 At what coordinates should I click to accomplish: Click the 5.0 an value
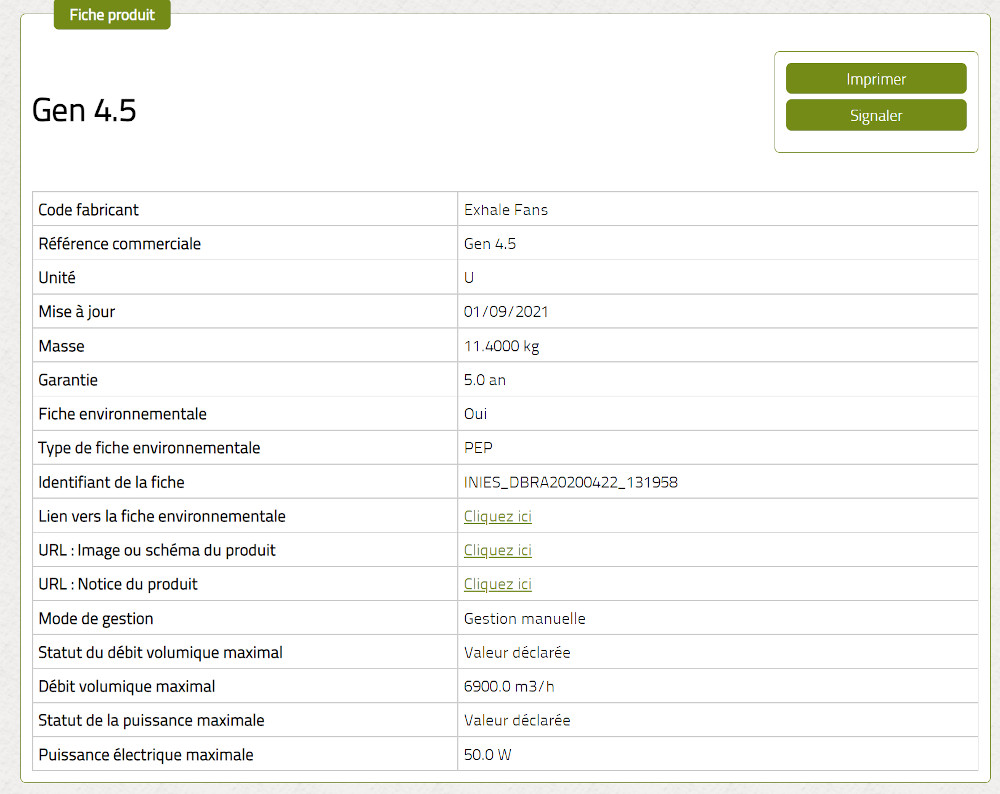[x=485, y=379]
